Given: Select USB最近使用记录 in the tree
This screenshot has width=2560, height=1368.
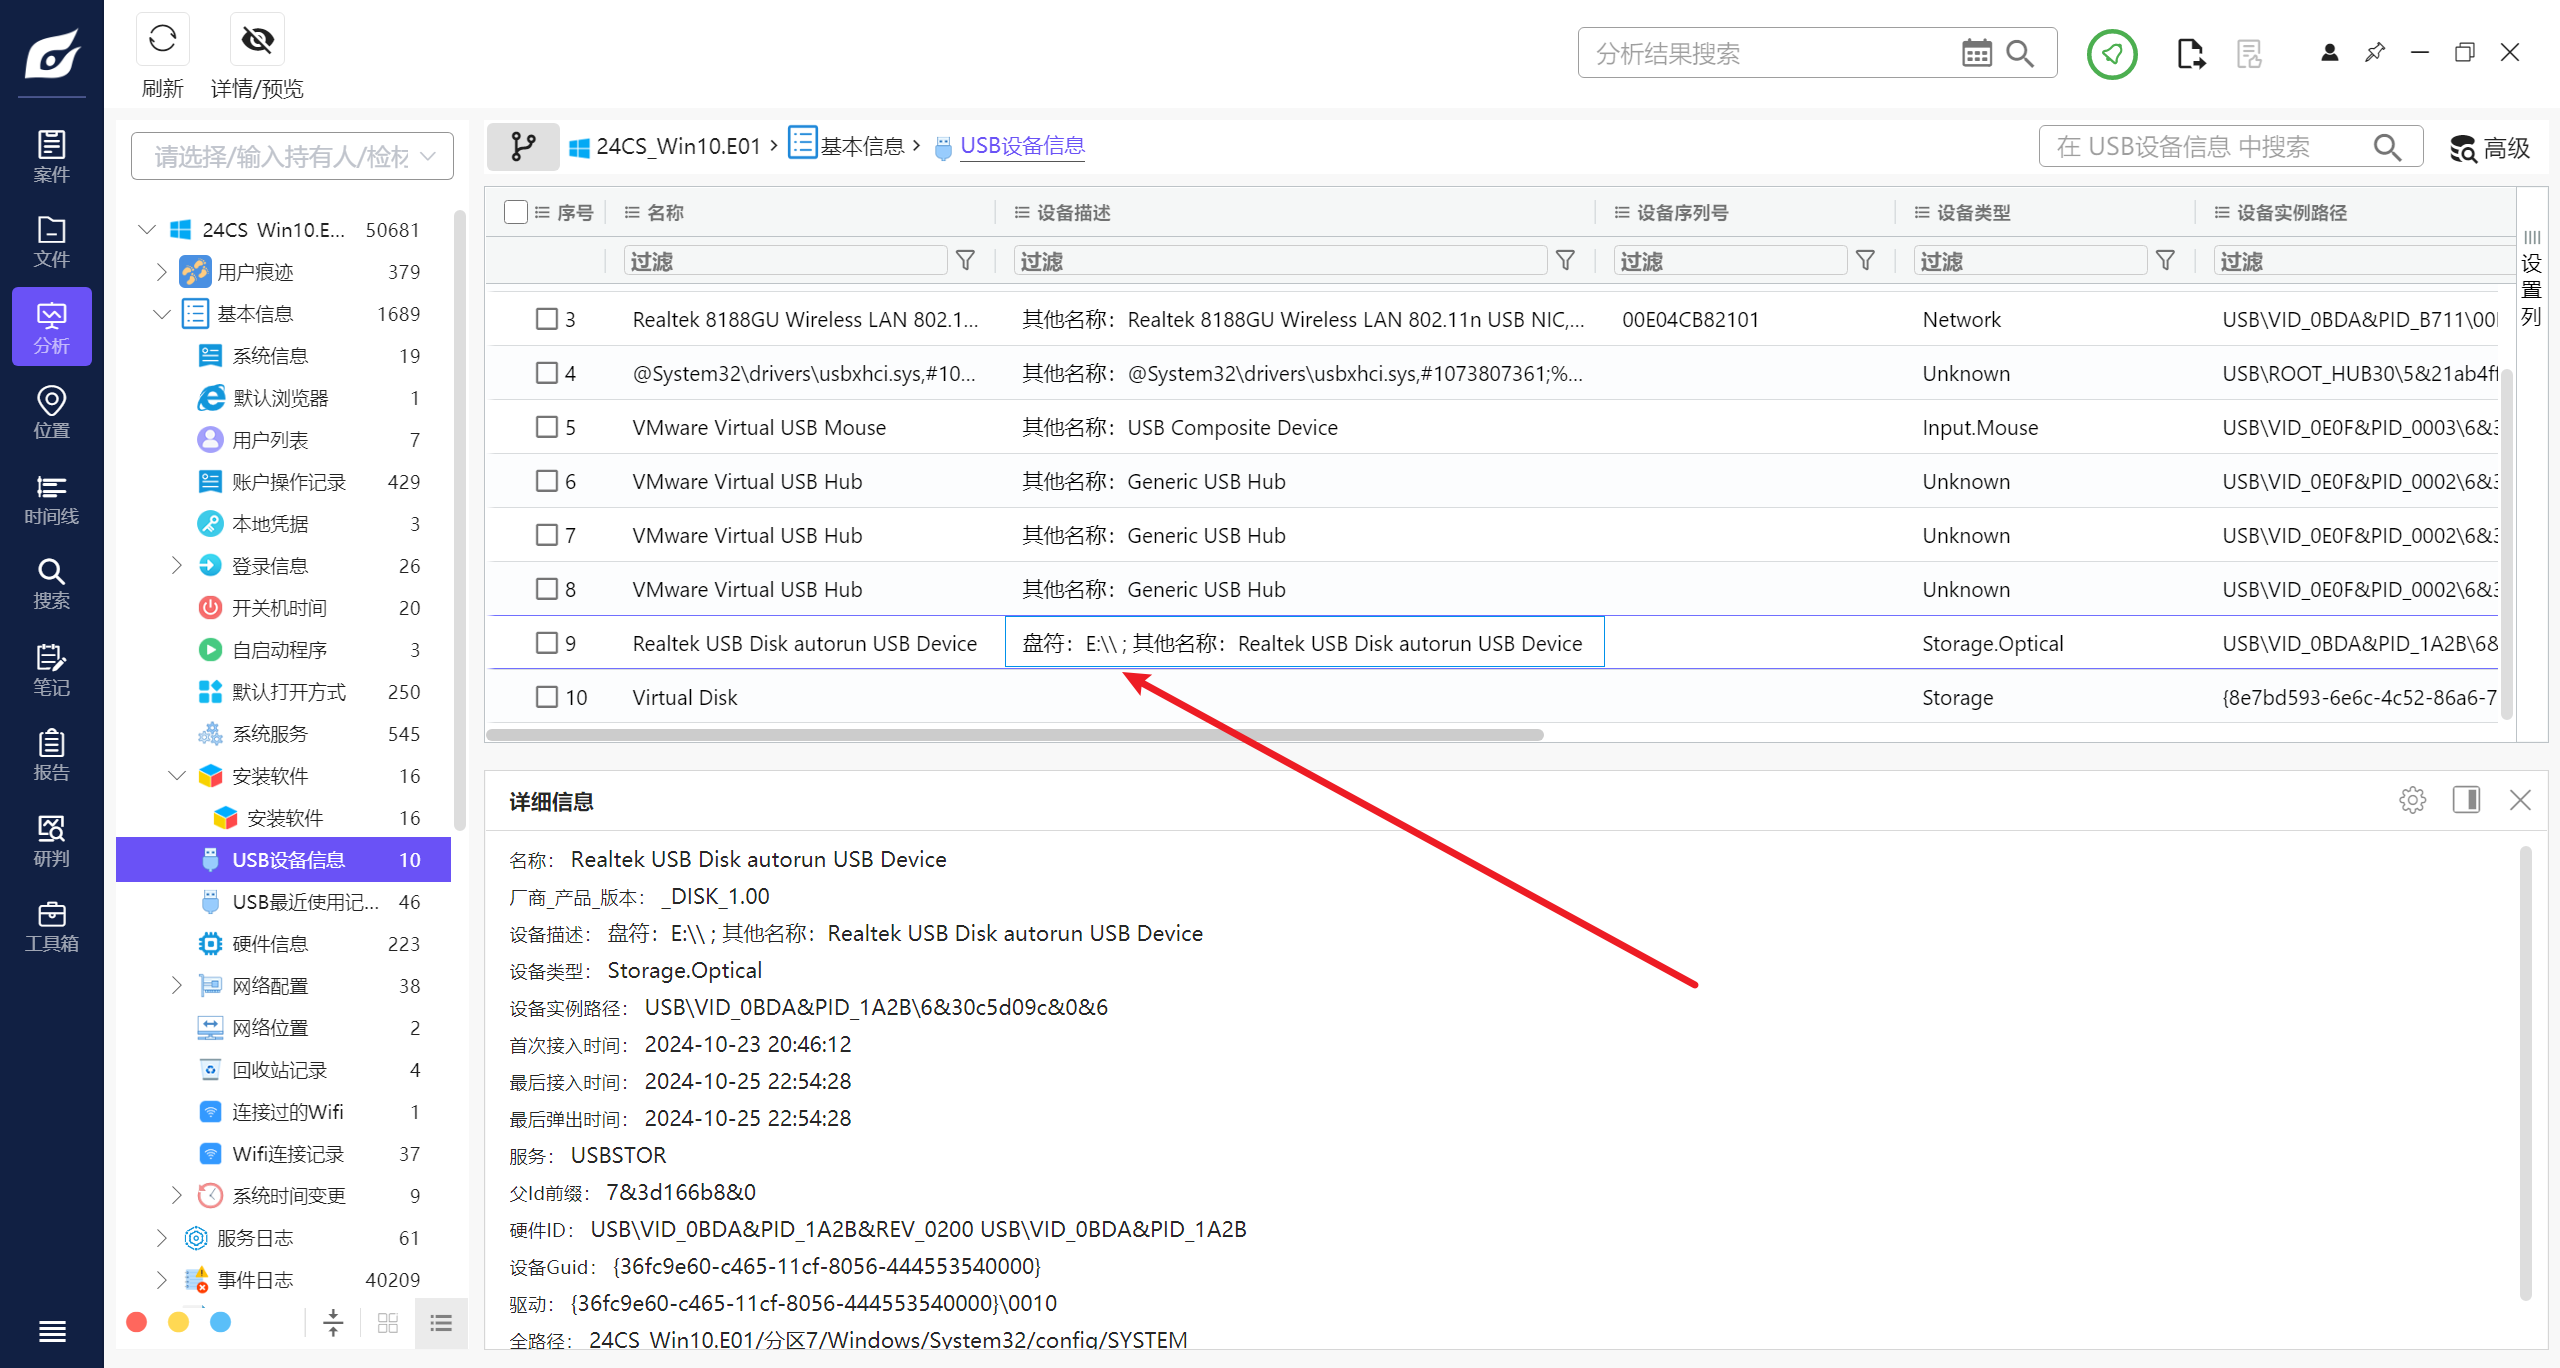Looking at the screenshot, I should 304,902.
